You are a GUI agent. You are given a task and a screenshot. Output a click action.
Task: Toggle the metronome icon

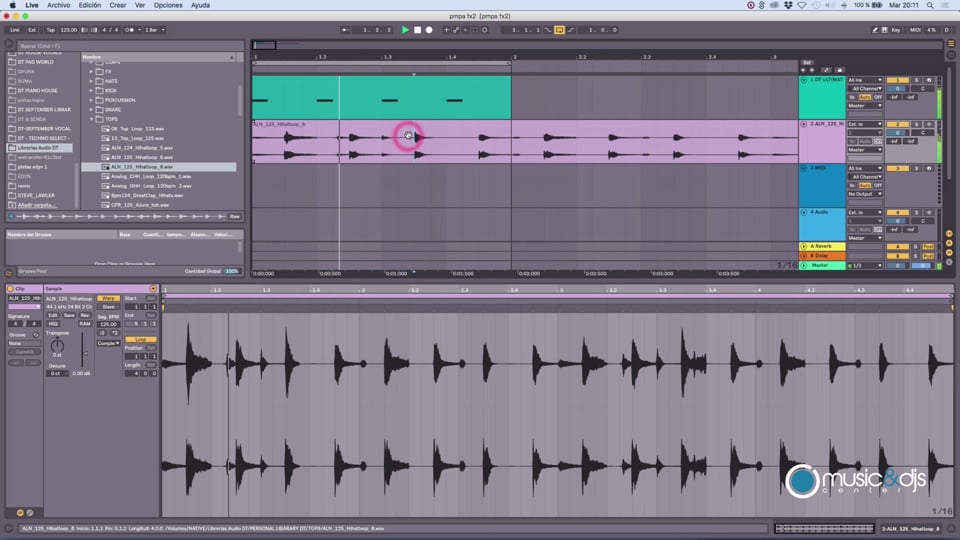(x=129, y=29)
